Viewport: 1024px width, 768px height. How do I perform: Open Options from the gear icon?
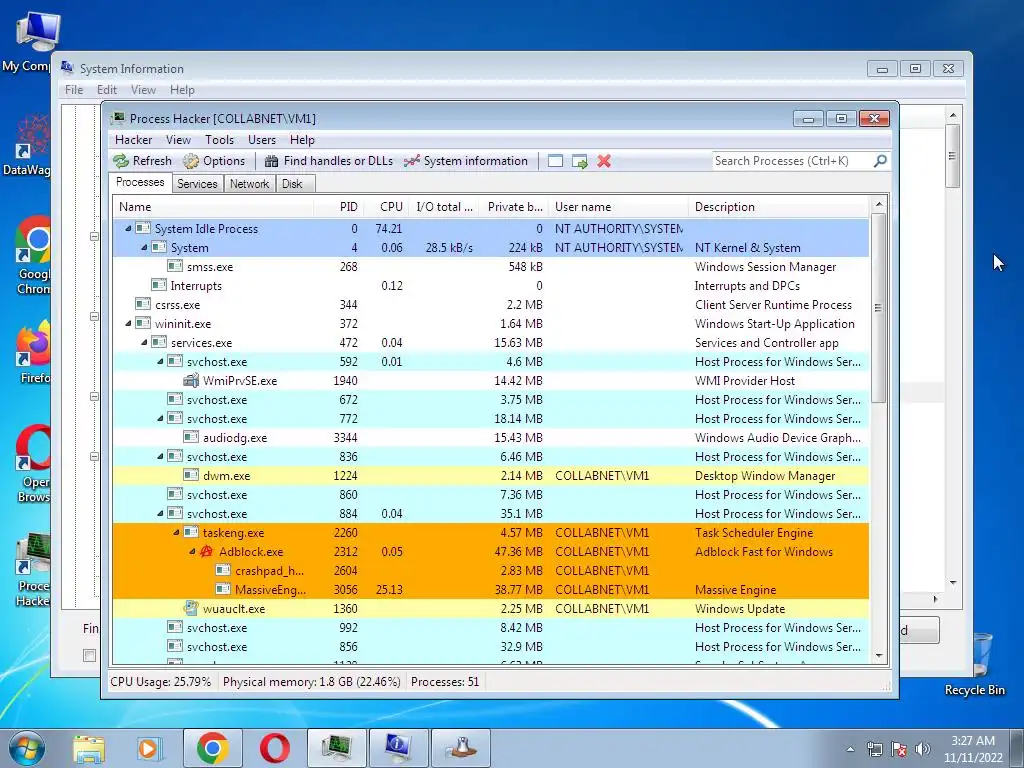(x=191, y=161)
